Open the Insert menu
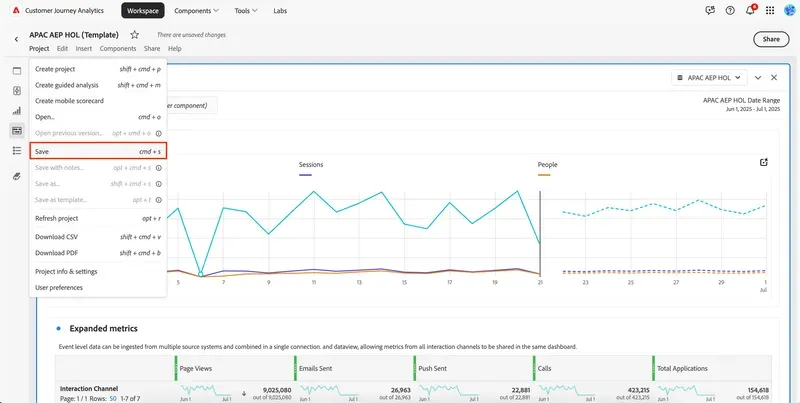The width and height of the screenshot is (800, 403). coord(84,48)
